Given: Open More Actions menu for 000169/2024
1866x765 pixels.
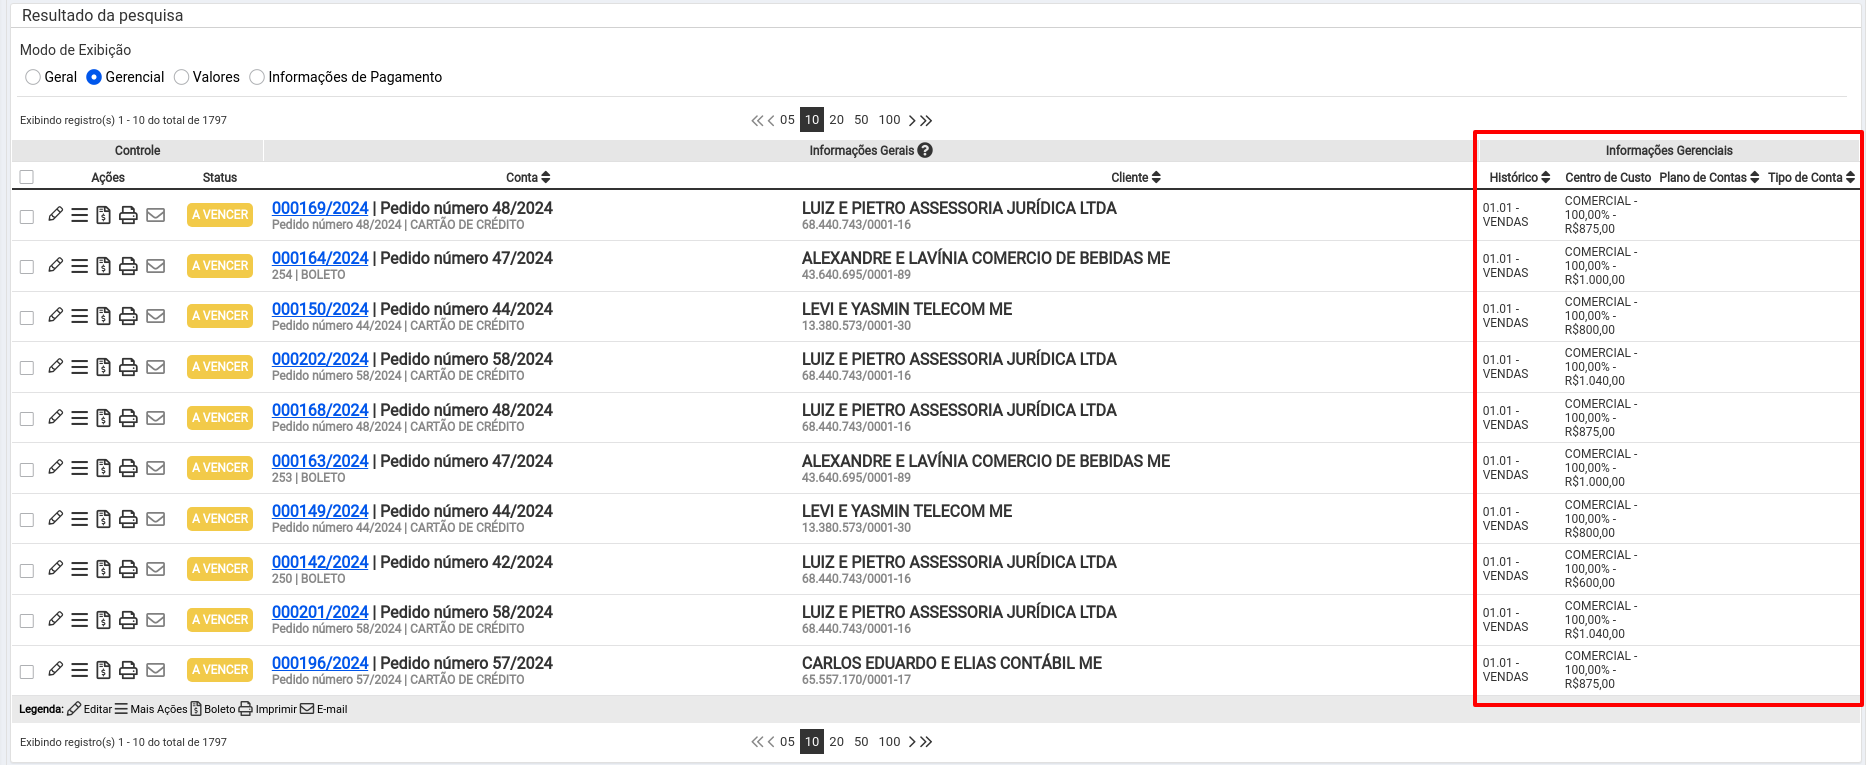Looking at the screenshot, I should click(79, 215).
